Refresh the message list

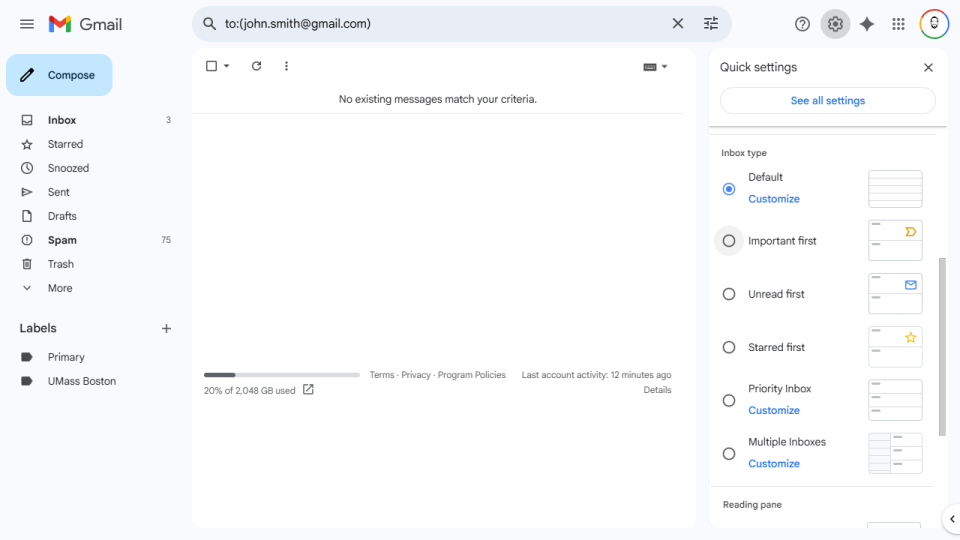click(256, 66)
